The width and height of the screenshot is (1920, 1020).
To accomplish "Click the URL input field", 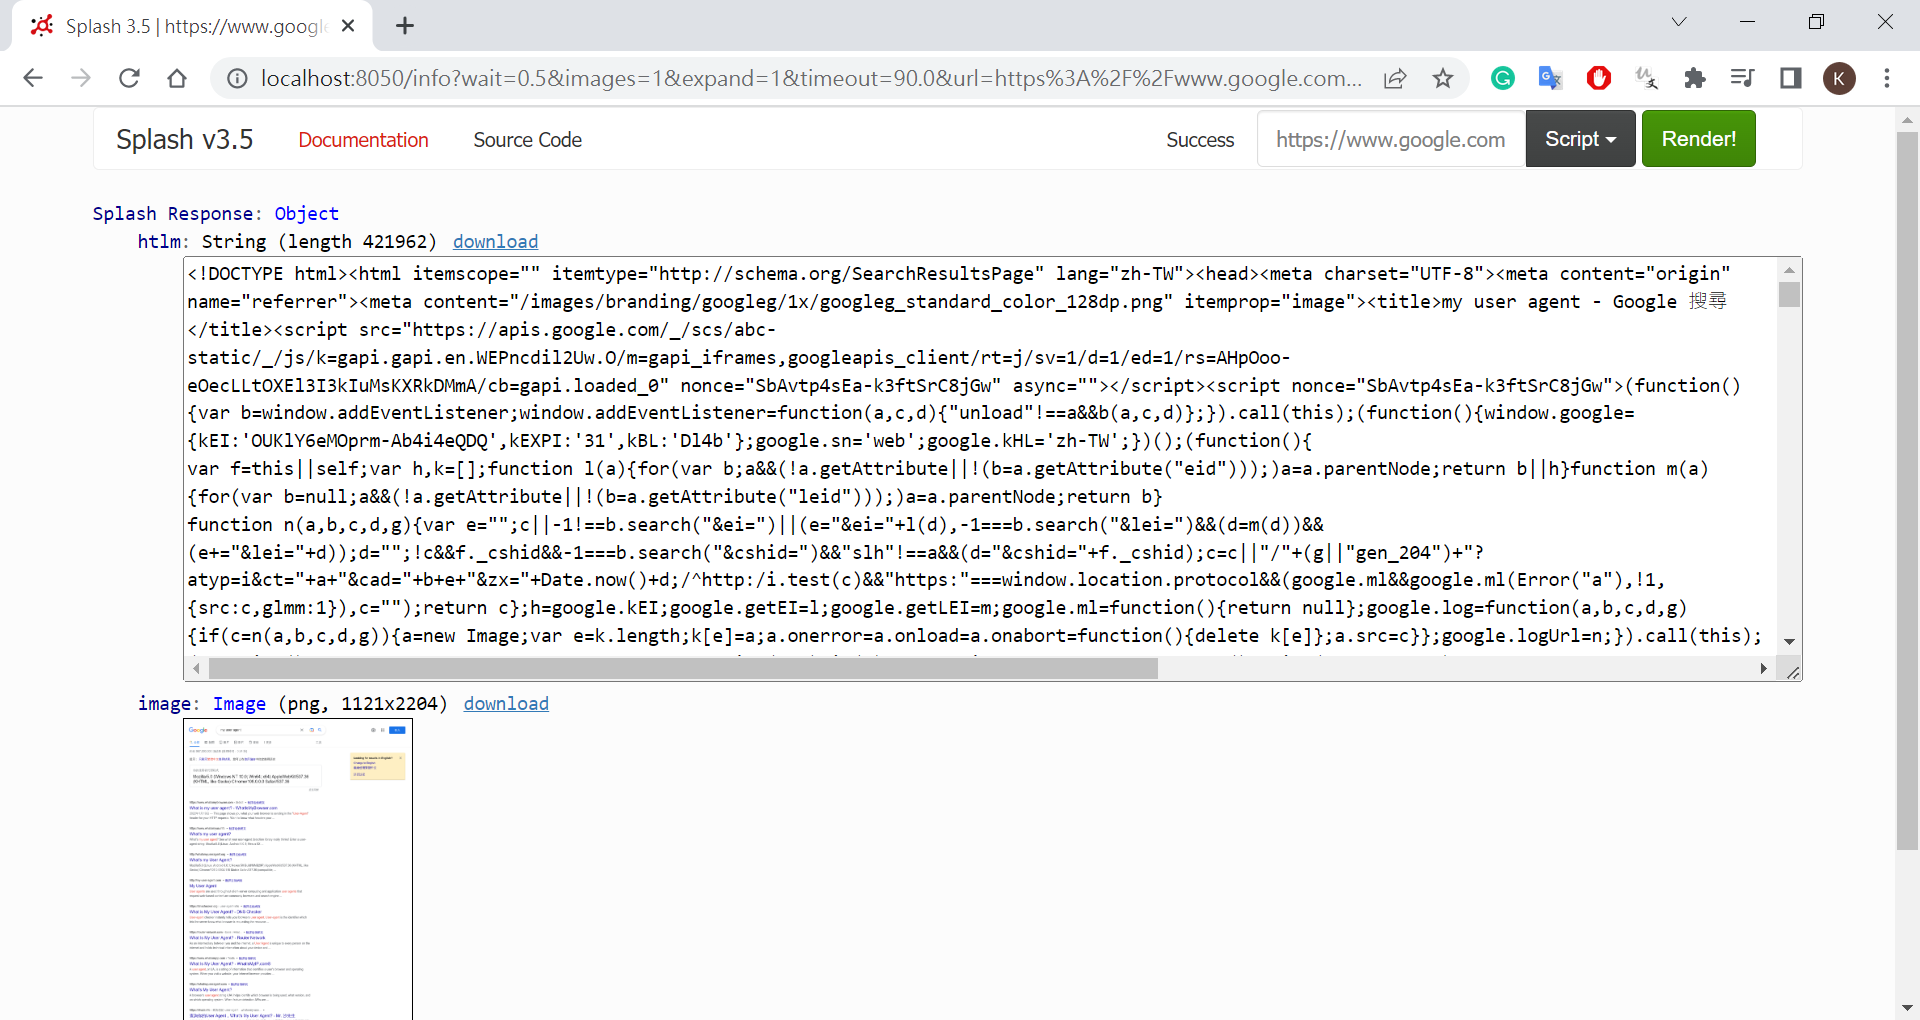I will (x=1390, y=139).
